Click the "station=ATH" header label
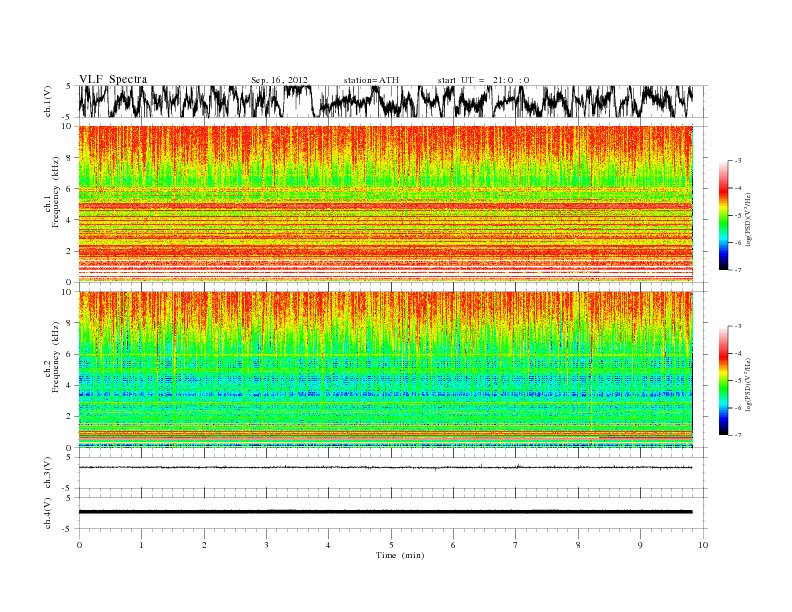The image size is (792, 612). click(x=371, y=80)
